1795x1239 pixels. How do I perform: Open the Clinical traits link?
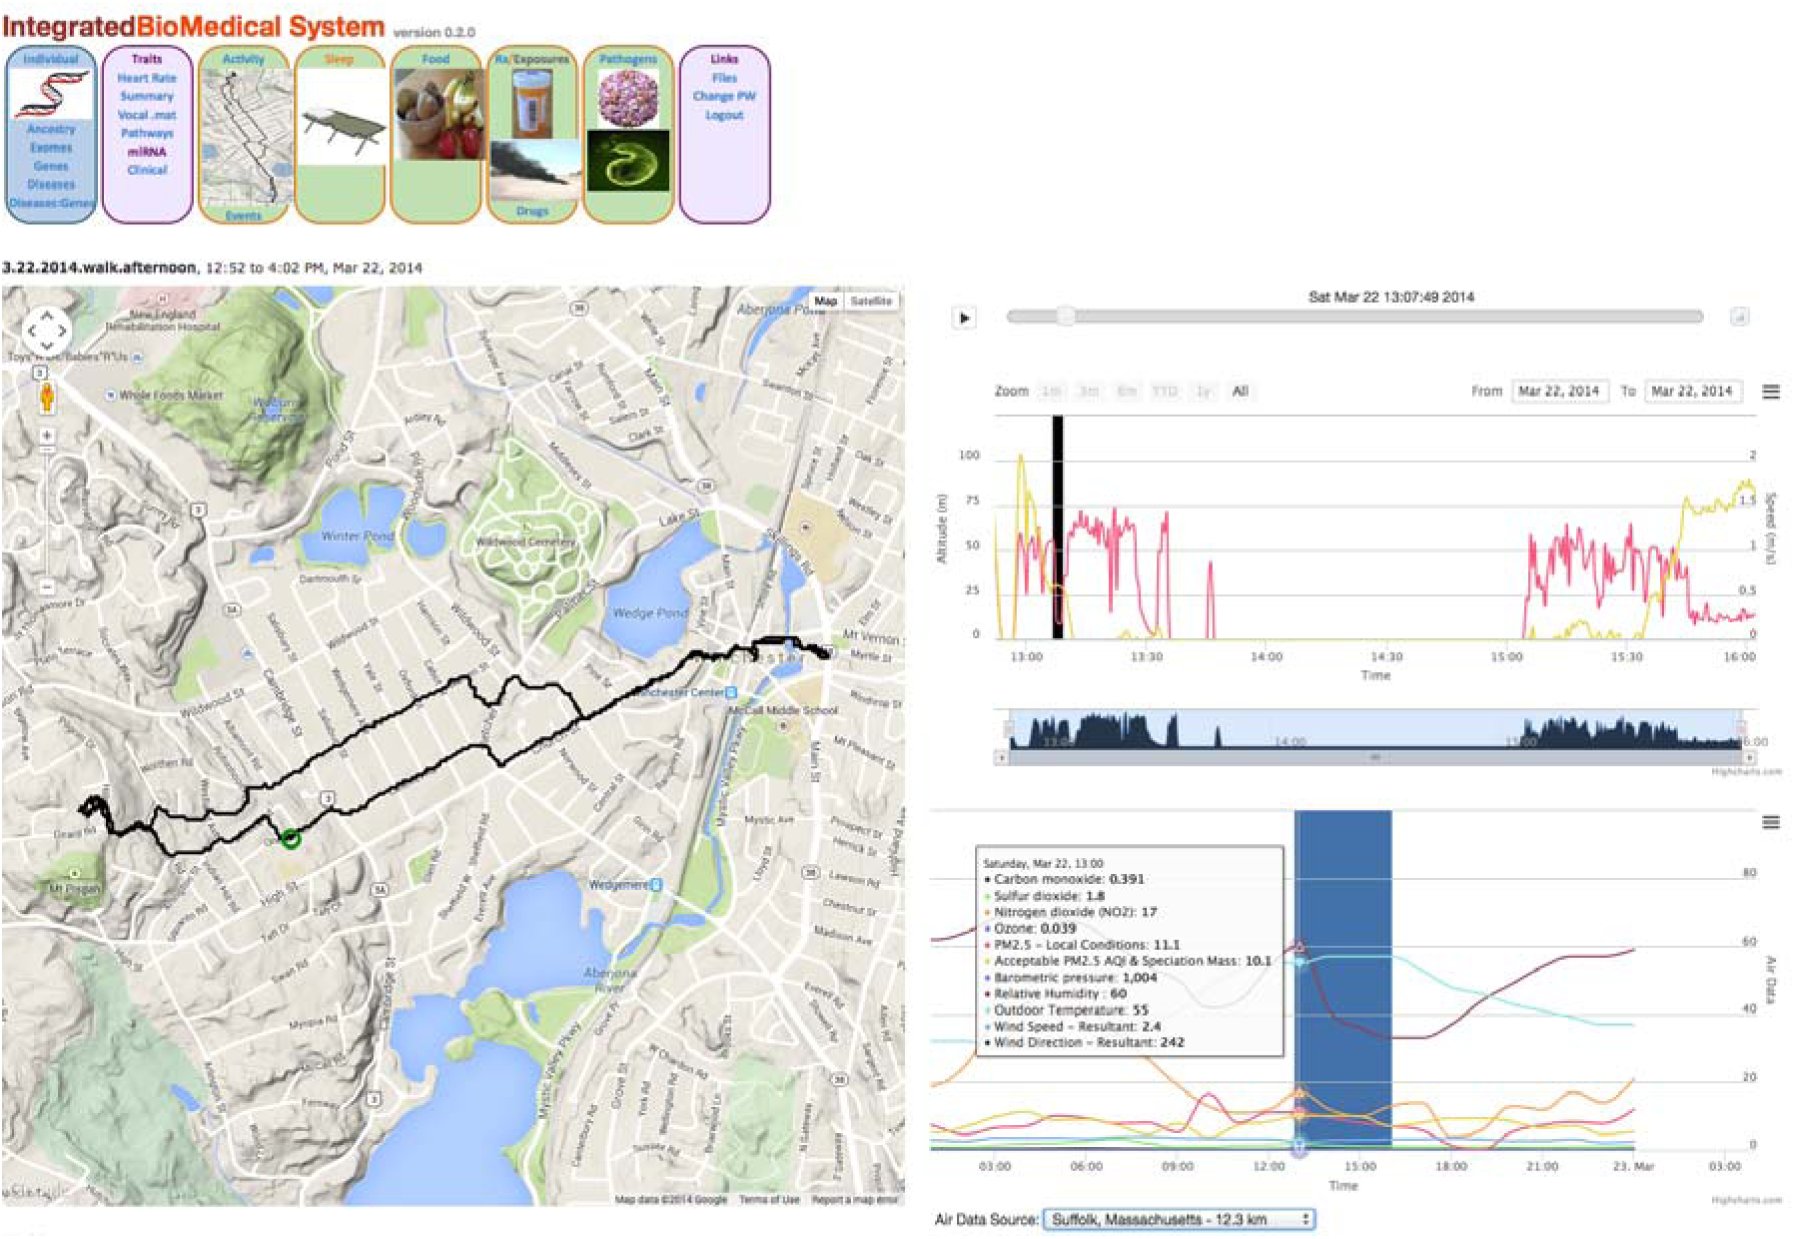[147, 170]
